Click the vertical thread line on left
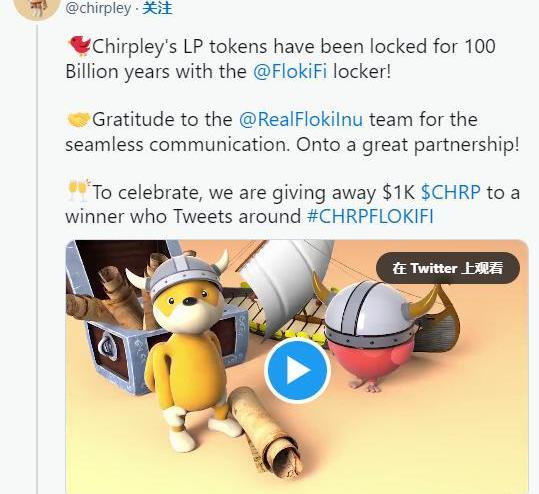The width and height of the screenshot is (539, 494). point(37,258)
